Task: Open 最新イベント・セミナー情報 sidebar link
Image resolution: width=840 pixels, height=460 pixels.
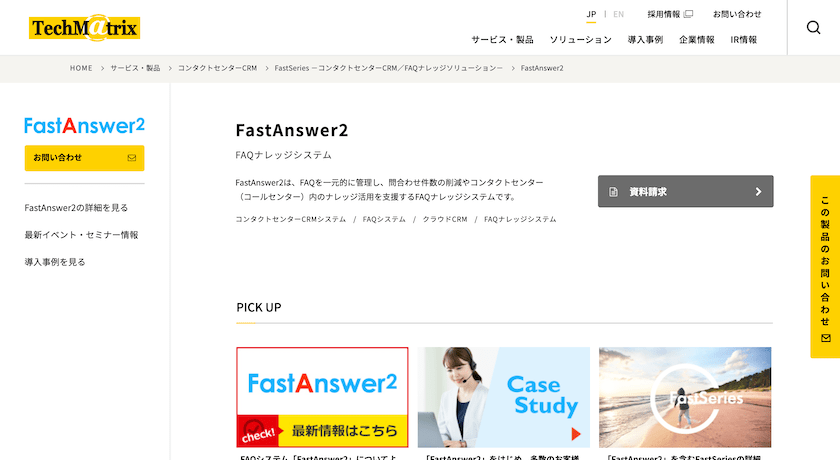Action: (81, 235)
